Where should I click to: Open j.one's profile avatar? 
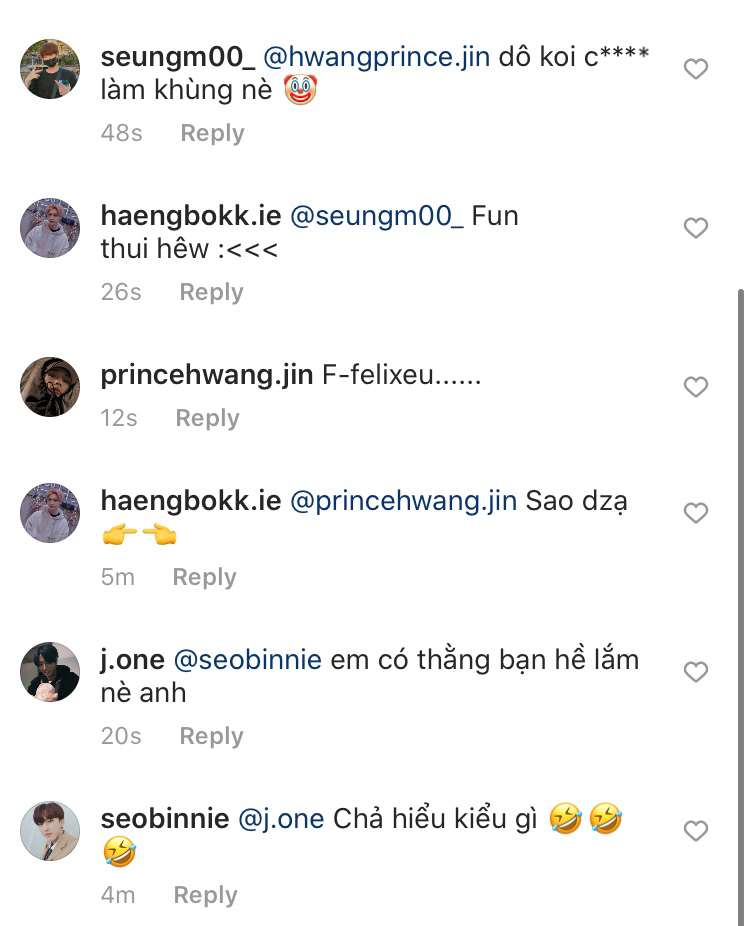pyautogui.click(x=50, y=672)
